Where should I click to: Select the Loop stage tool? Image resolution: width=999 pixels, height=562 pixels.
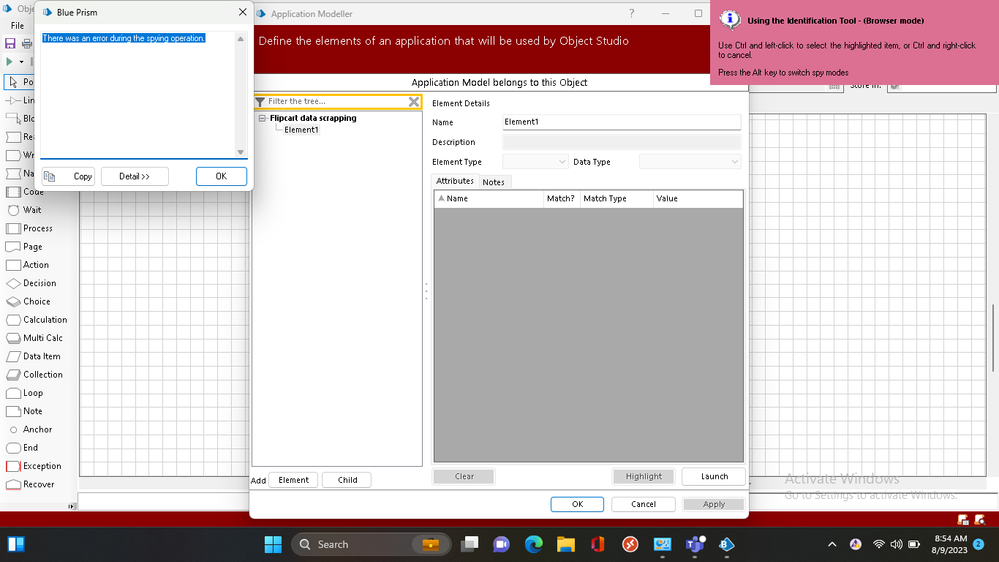pyautogui.click(x=32, y=393)
